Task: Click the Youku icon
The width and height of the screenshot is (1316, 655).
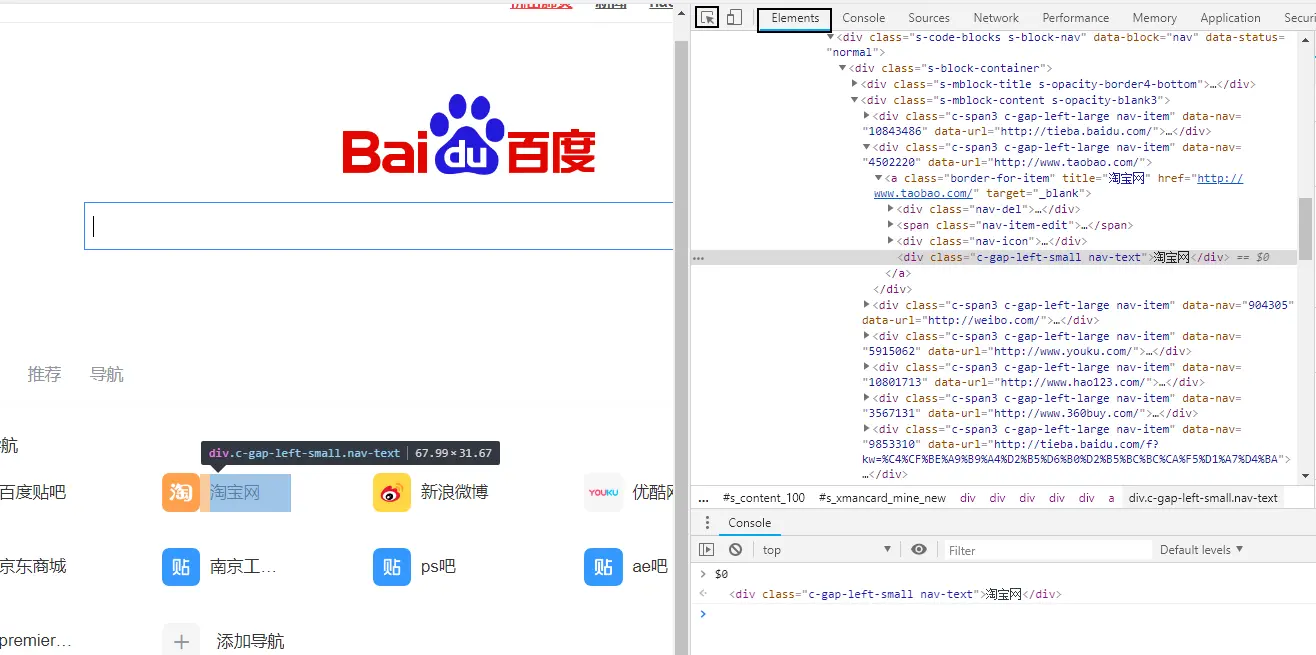Action: 603,492
